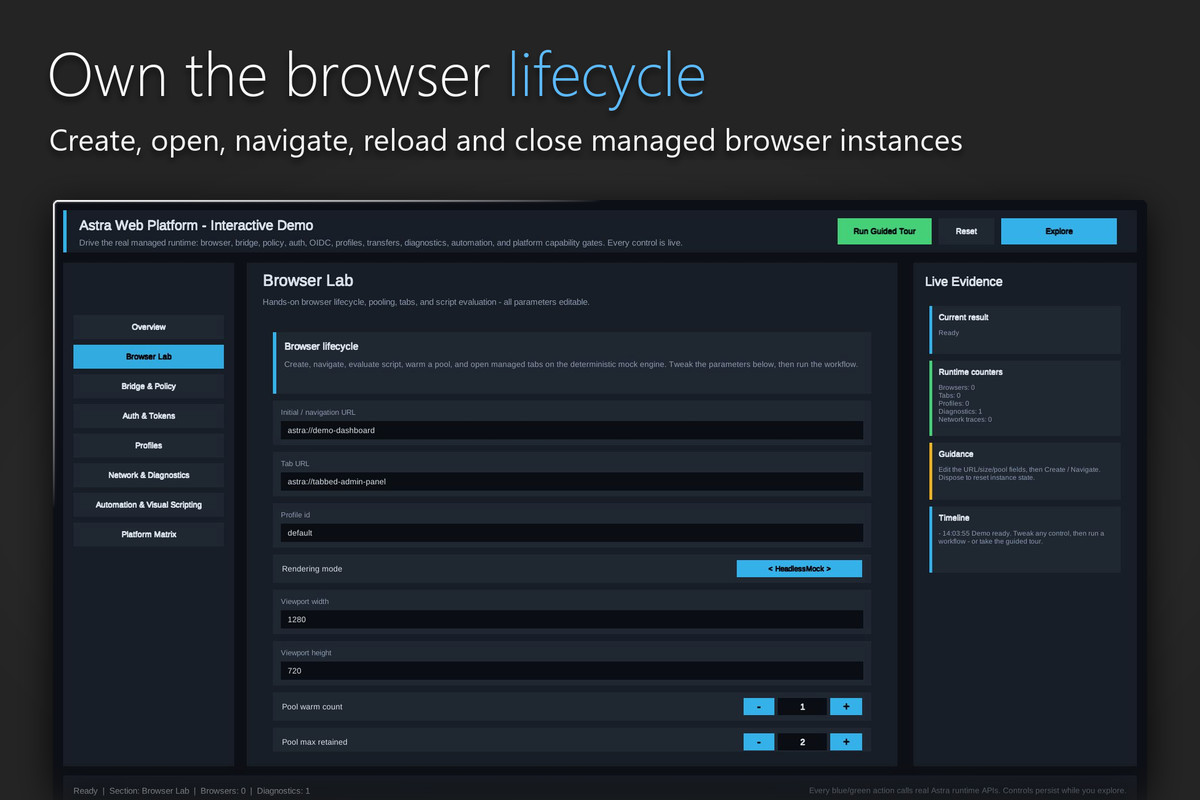This screenshot has width=1200, height=800.
Task: Click 'Ready' in the bottom status bar
Action: pos(86,791)
